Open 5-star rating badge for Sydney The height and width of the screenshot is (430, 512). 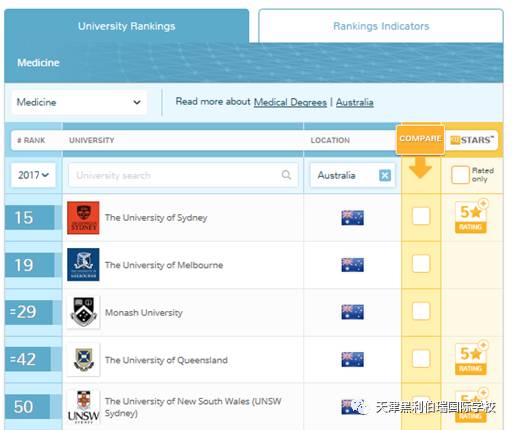coord(471,217)
